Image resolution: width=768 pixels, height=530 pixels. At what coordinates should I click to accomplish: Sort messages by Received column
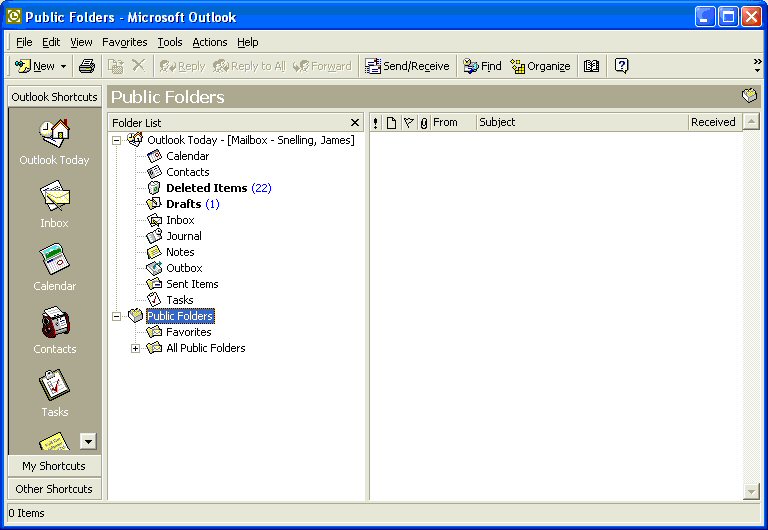click(716, 122)
